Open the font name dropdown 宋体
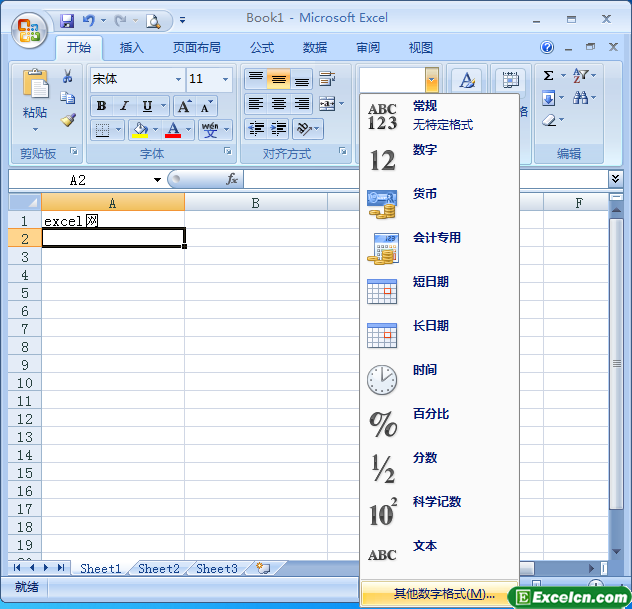The width and height of the screenshot is (632, 609). [178, 79]
